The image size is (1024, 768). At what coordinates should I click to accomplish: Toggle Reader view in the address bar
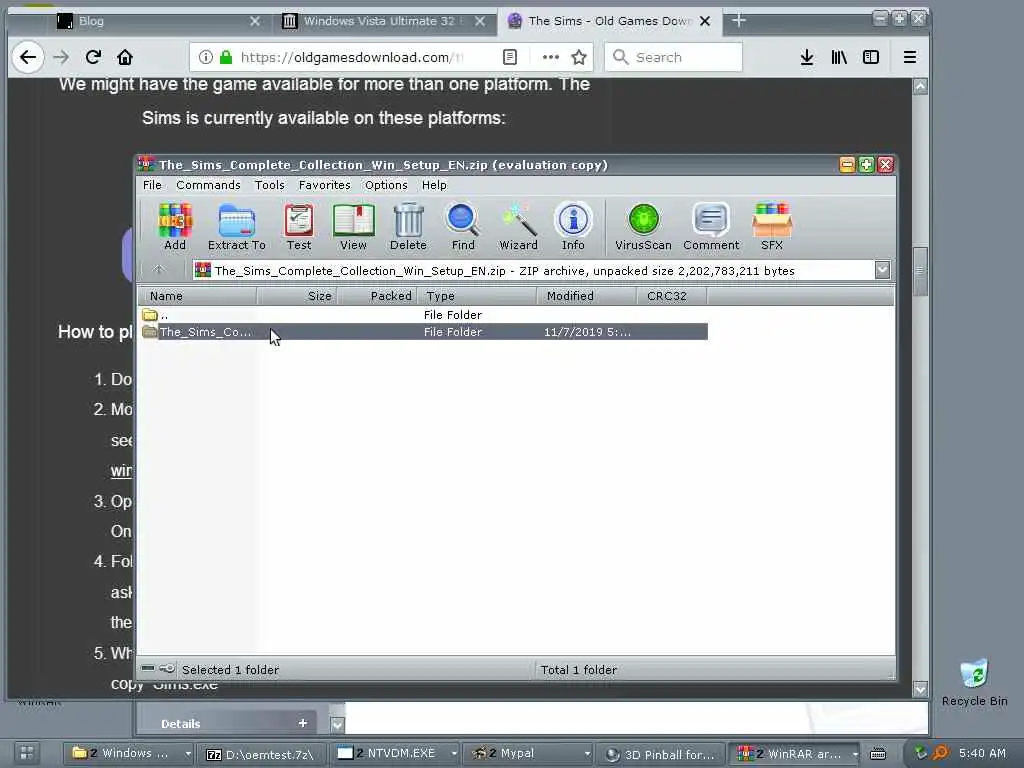[x=510, y=57]
